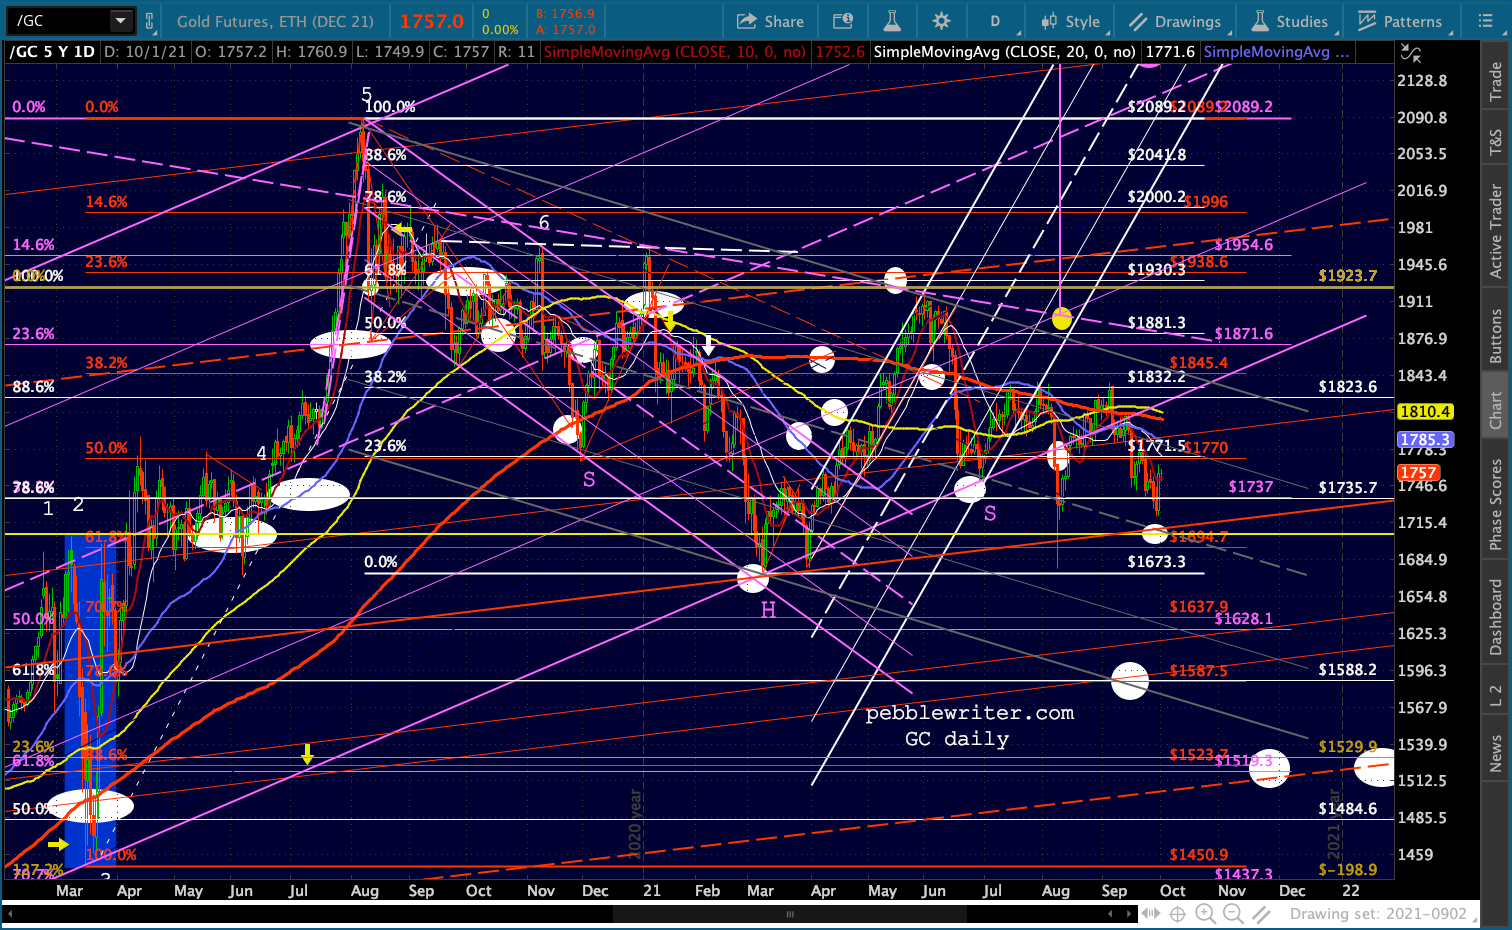
Task: Click the pebblewriter.com chart annotation
Action: click(x=970, y=713)
